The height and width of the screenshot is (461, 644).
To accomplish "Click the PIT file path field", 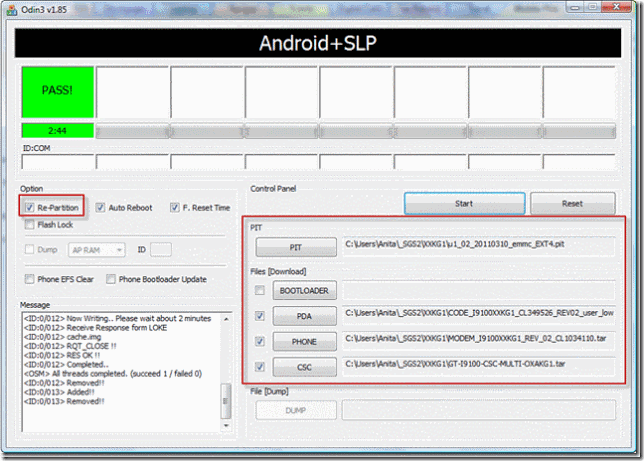I will pos(478,247).
